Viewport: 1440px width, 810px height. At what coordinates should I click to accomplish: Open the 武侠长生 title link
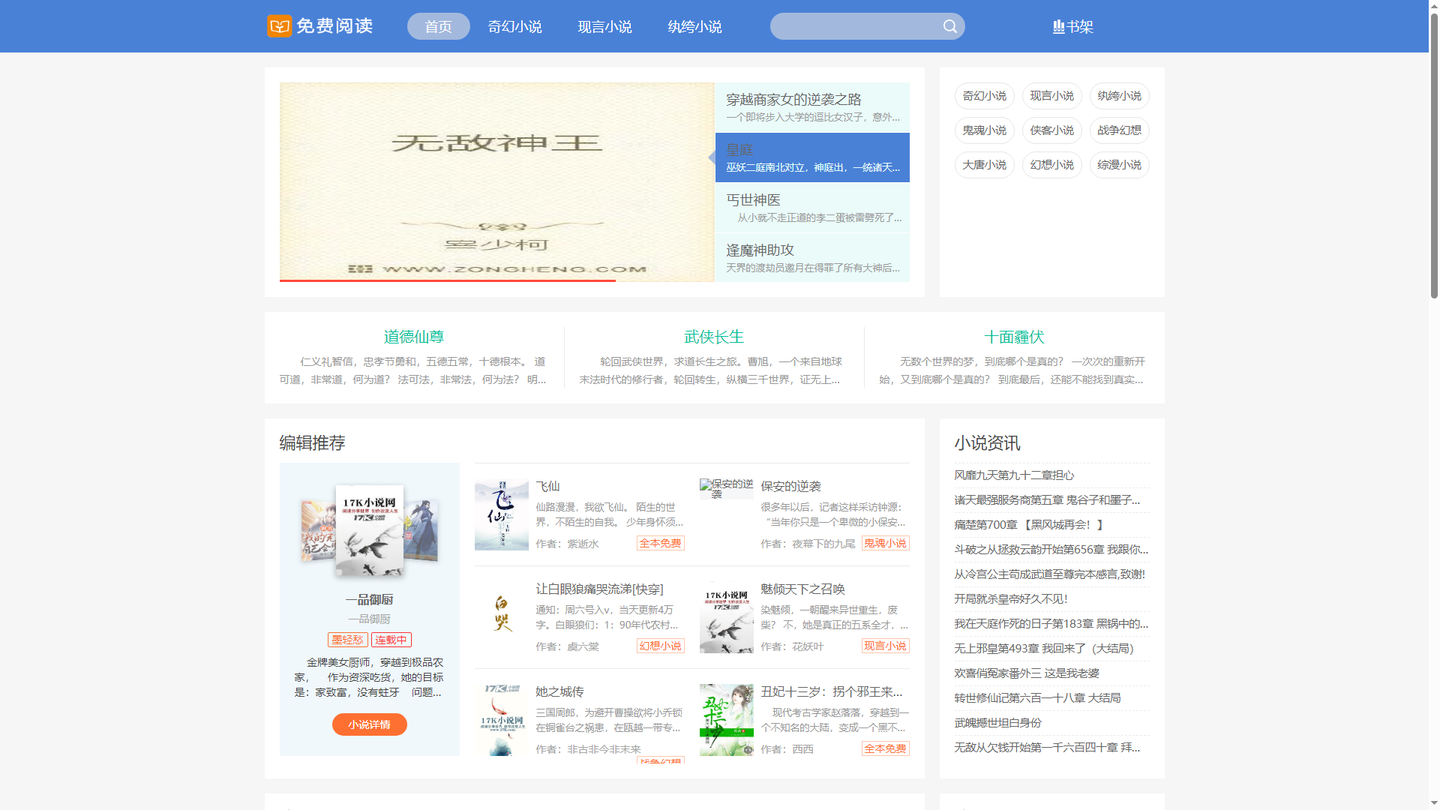tap(714, 337)
